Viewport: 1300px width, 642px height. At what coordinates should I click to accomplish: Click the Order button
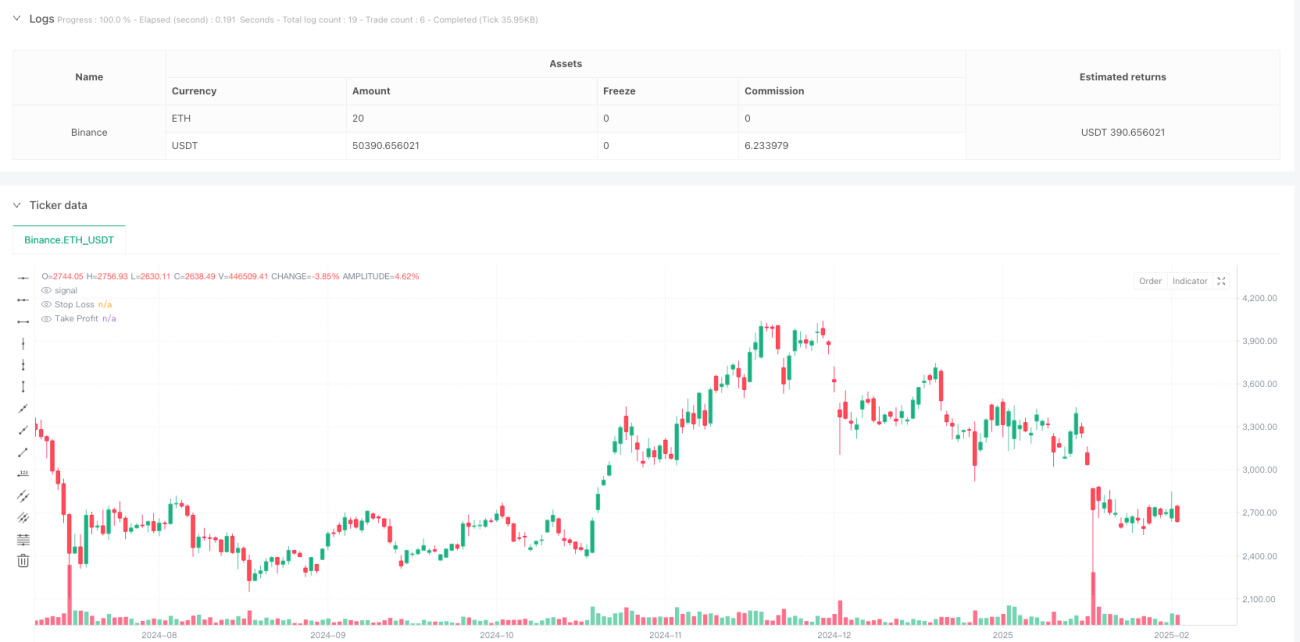1150,281
